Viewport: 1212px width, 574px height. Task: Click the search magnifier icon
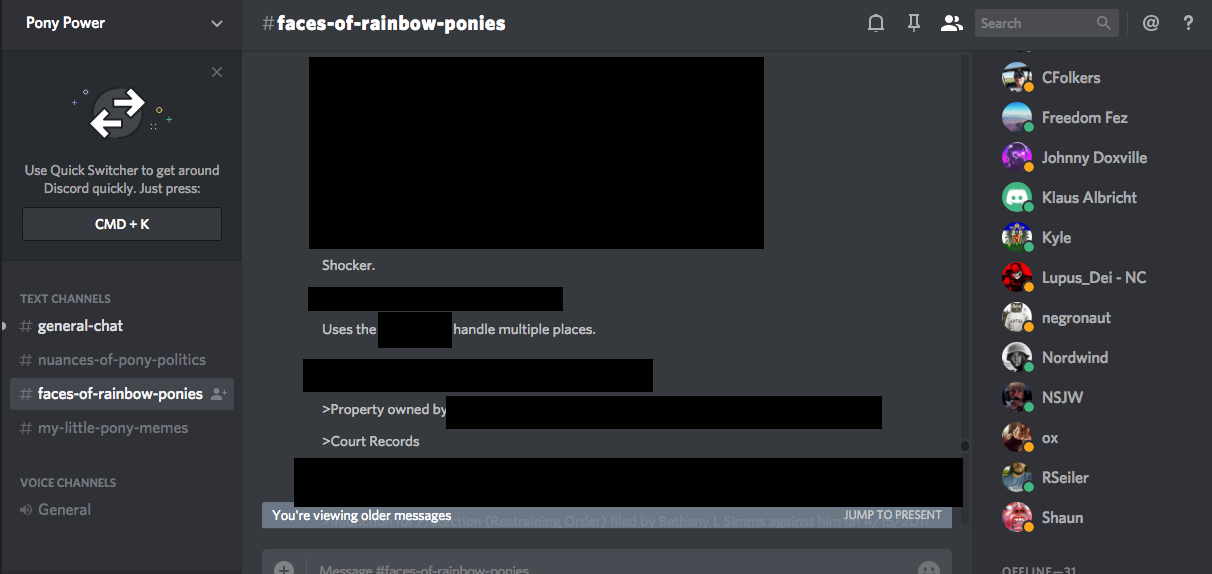click(1103, 23)
